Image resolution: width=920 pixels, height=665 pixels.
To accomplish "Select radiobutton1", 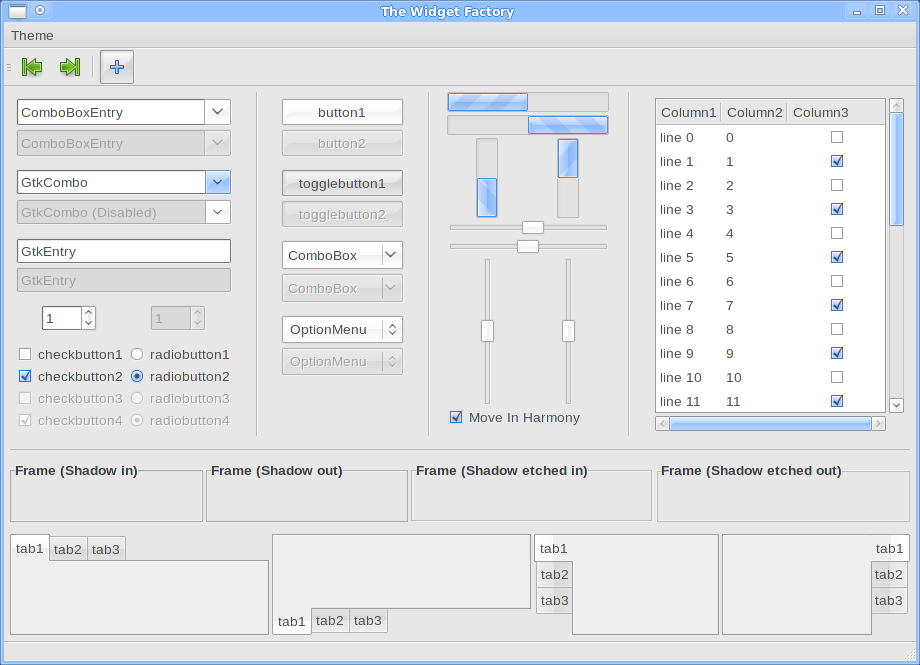I will click(x=137, y=355).
